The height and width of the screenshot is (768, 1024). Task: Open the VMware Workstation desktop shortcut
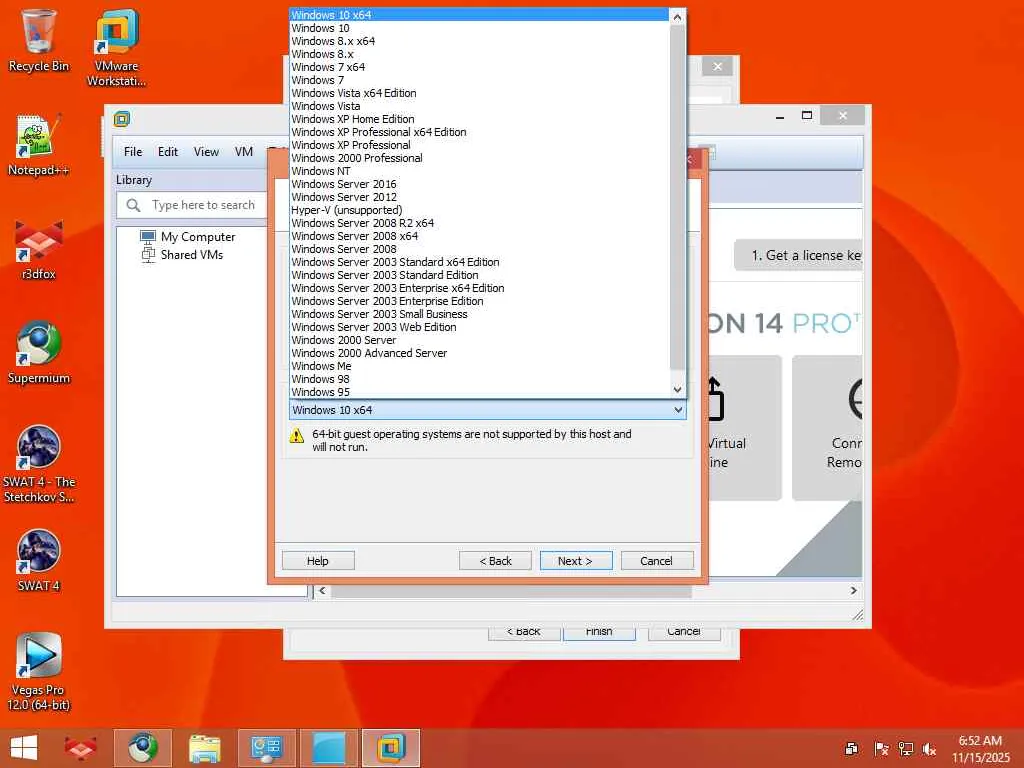[x=116, y=47]
